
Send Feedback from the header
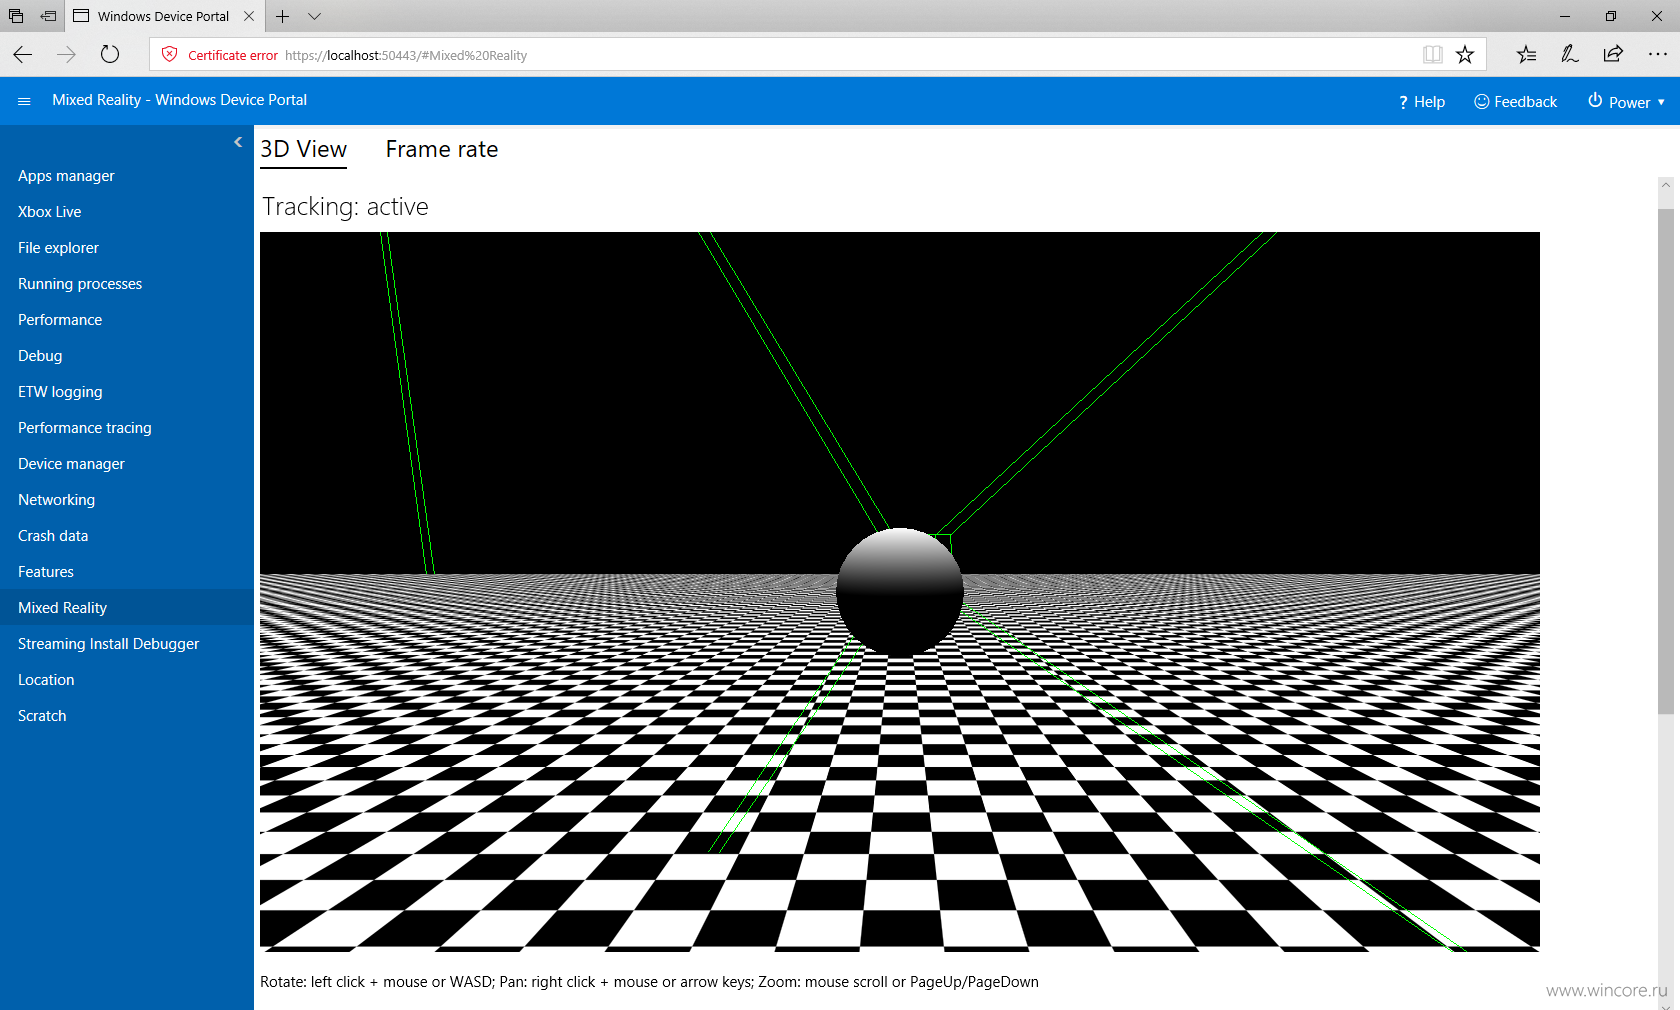1515,102
